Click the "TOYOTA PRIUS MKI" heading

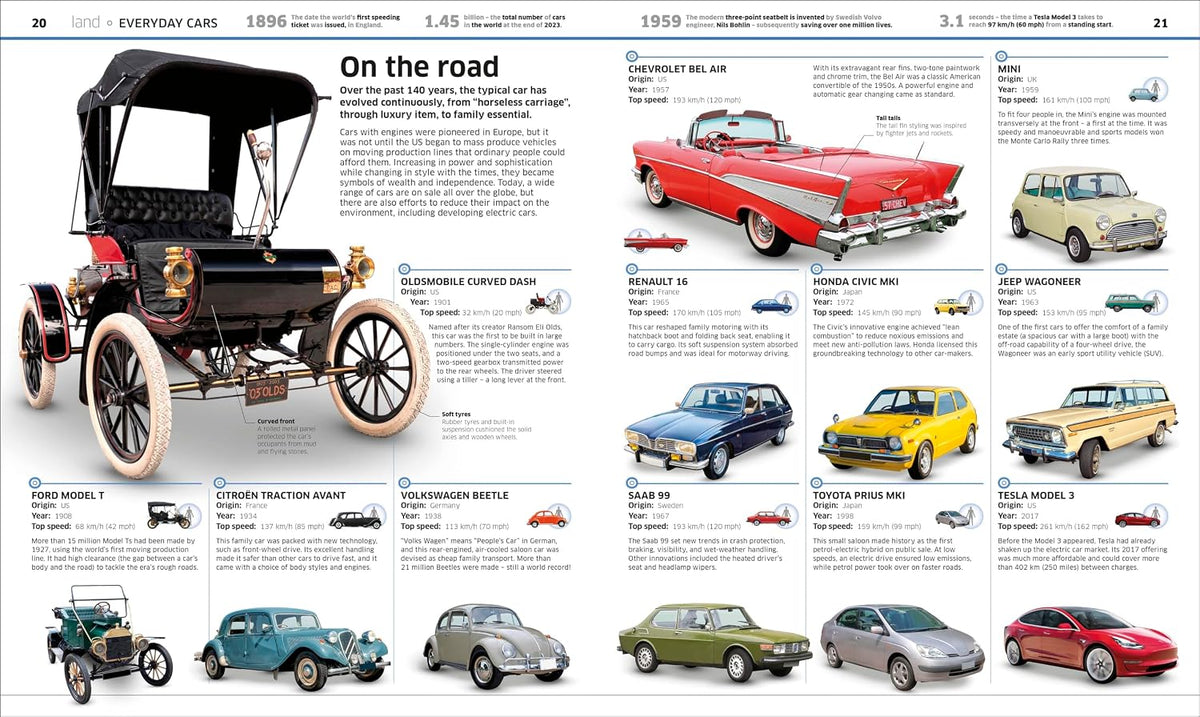click(860, 495)
